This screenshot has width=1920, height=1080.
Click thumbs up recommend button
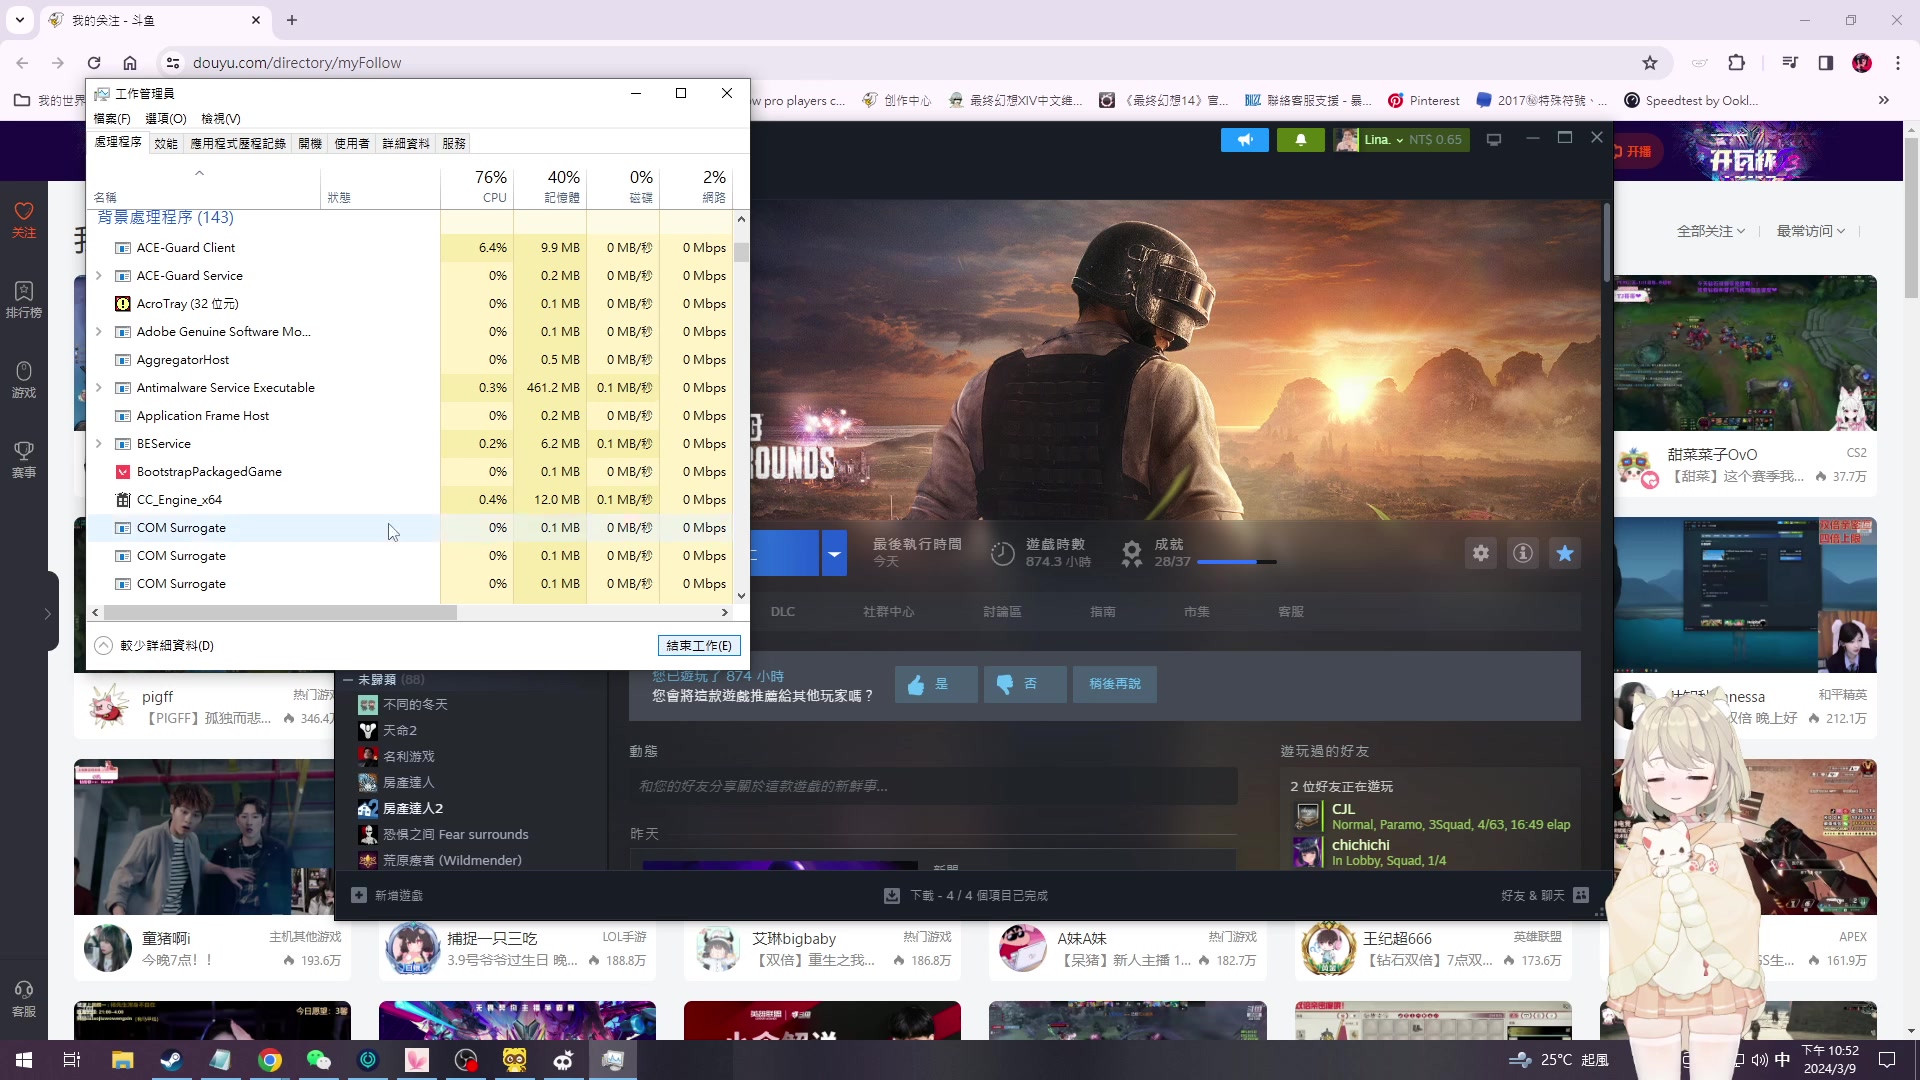coord(936,684)
